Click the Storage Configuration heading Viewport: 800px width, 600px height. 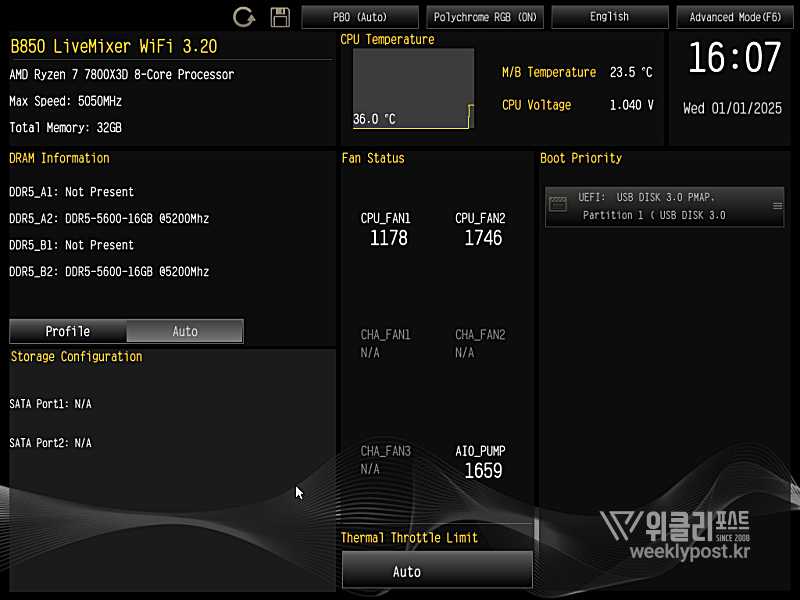(77, 357)
